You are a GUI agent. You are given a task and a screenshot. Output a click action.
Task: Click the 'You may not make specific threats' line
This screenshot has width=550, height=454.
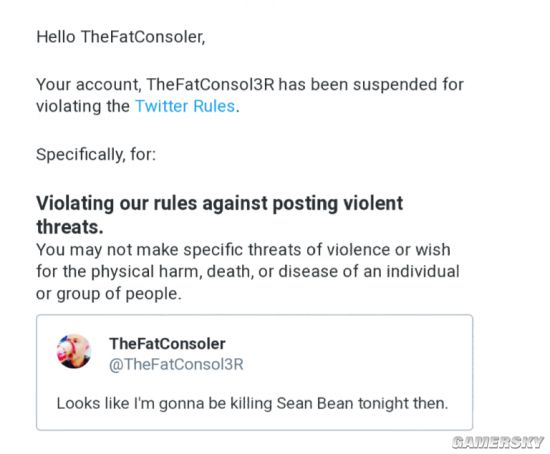pos(243,250)
